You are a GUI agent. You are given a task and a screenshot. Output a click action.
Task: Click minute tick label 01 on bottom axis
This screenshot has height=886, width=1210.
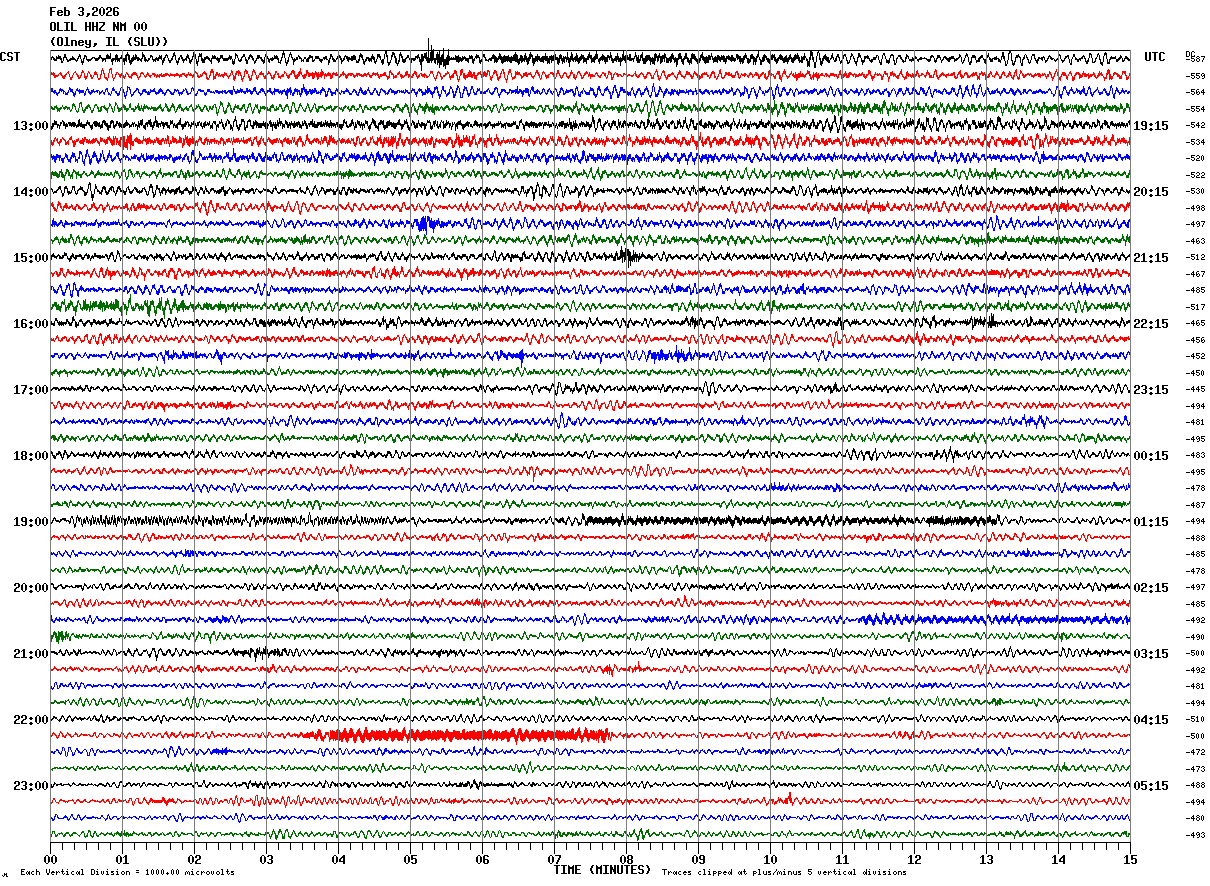pyautogui.click(x=122, y=859)
